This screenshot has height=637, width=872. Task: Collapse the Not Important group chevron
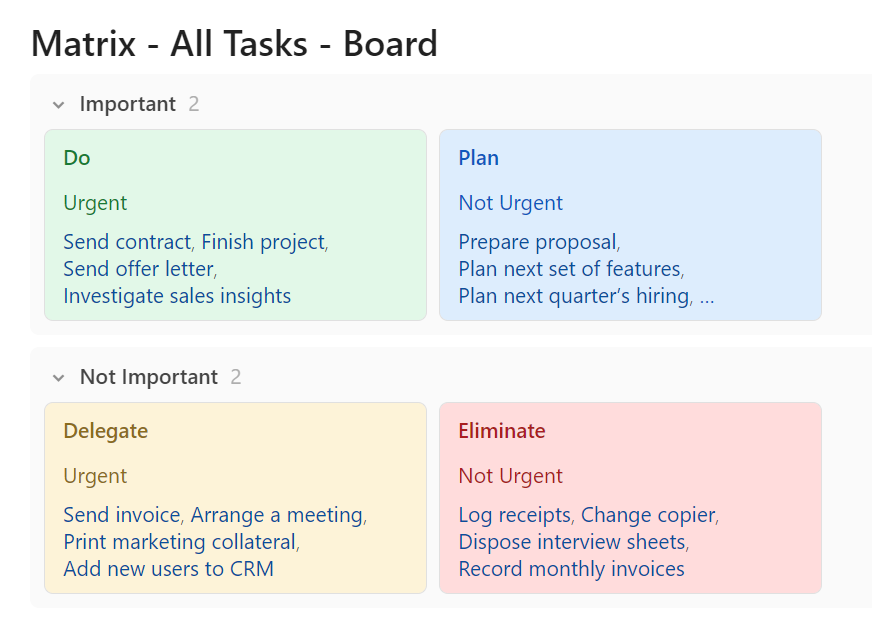point(59,378)
